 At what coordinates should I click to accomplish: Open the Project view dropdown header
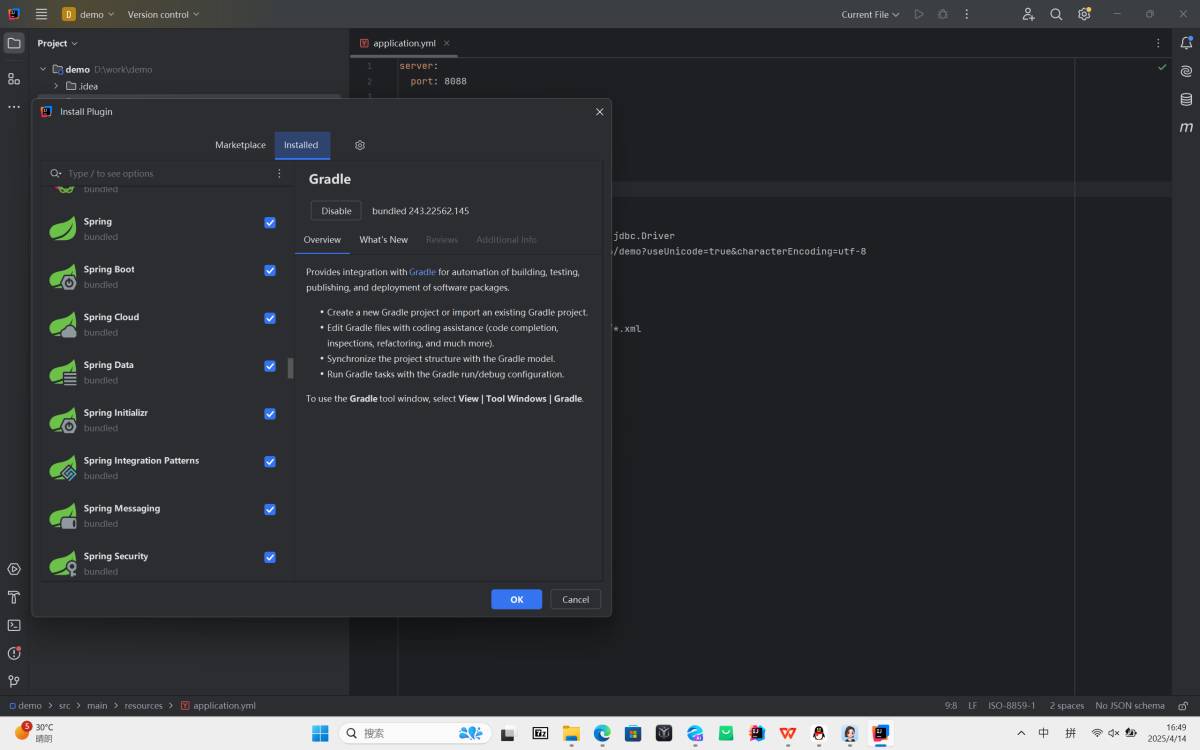pos(57,43)
